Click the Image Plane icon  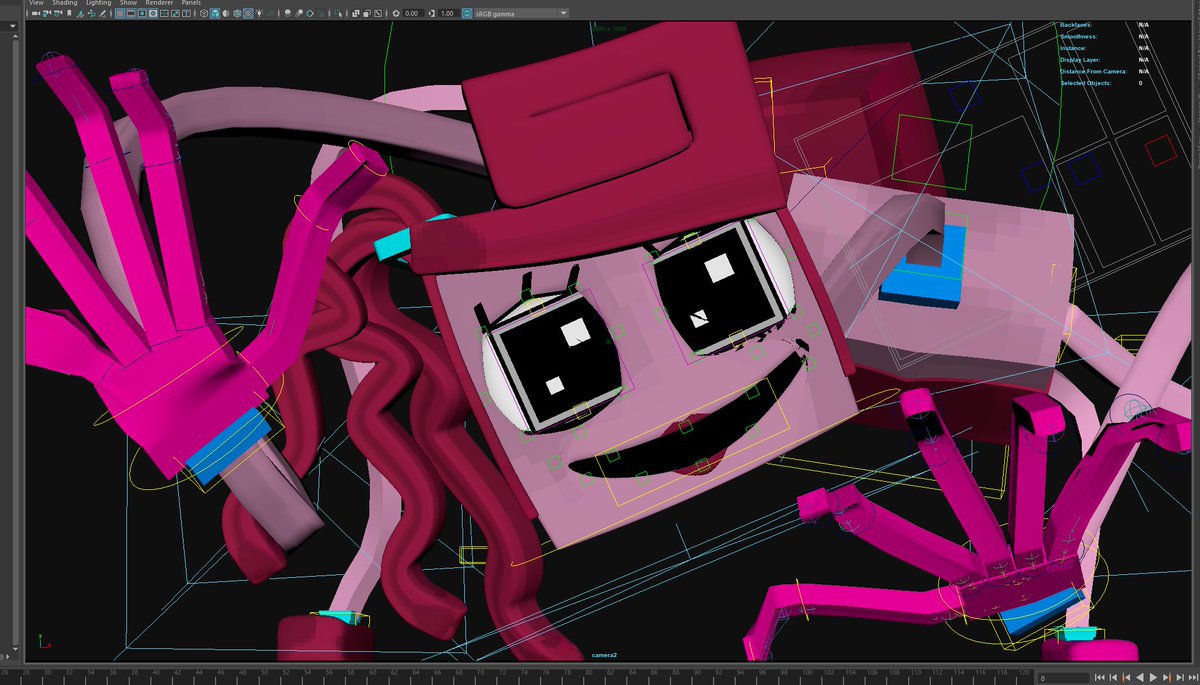80,14
